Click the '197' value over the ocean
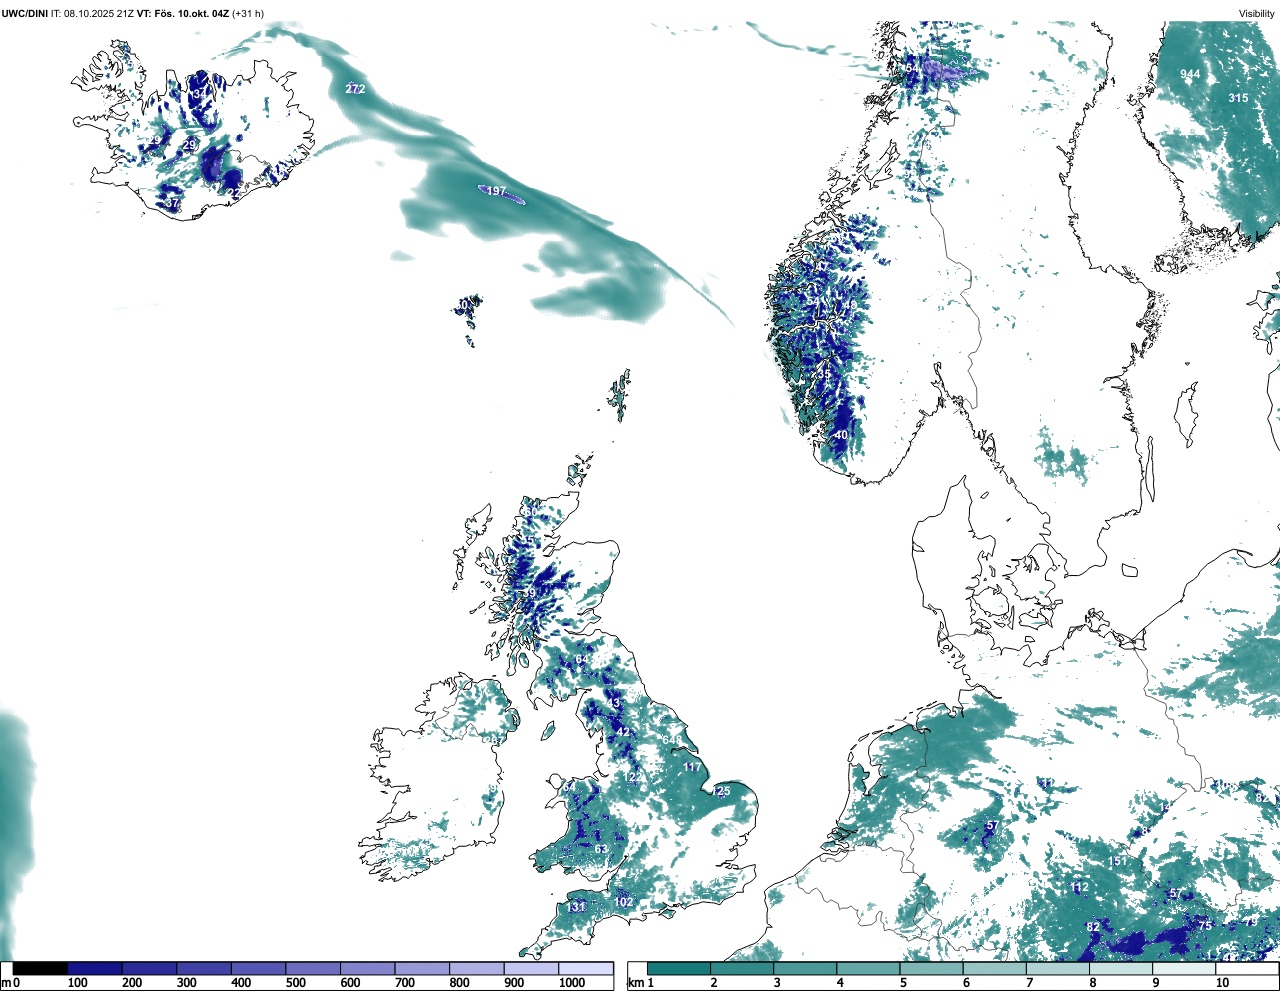 click(x=496, y=191)
